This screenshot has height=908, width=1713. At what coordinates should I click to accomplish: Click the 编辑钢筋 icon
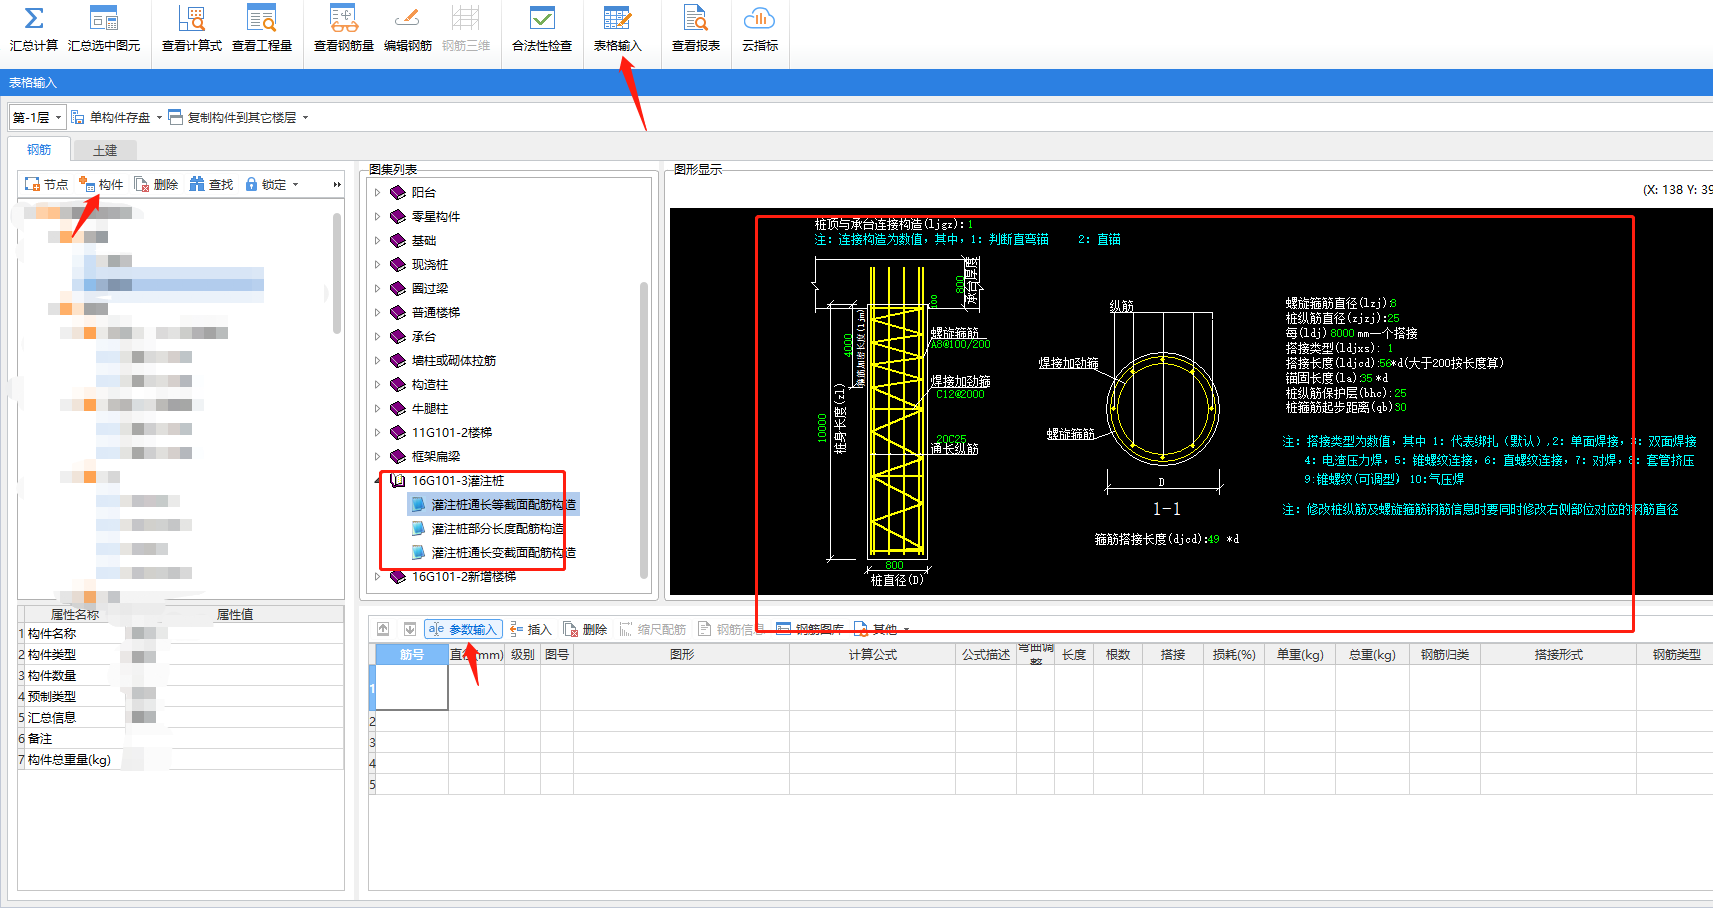click(x=408, y=19)
